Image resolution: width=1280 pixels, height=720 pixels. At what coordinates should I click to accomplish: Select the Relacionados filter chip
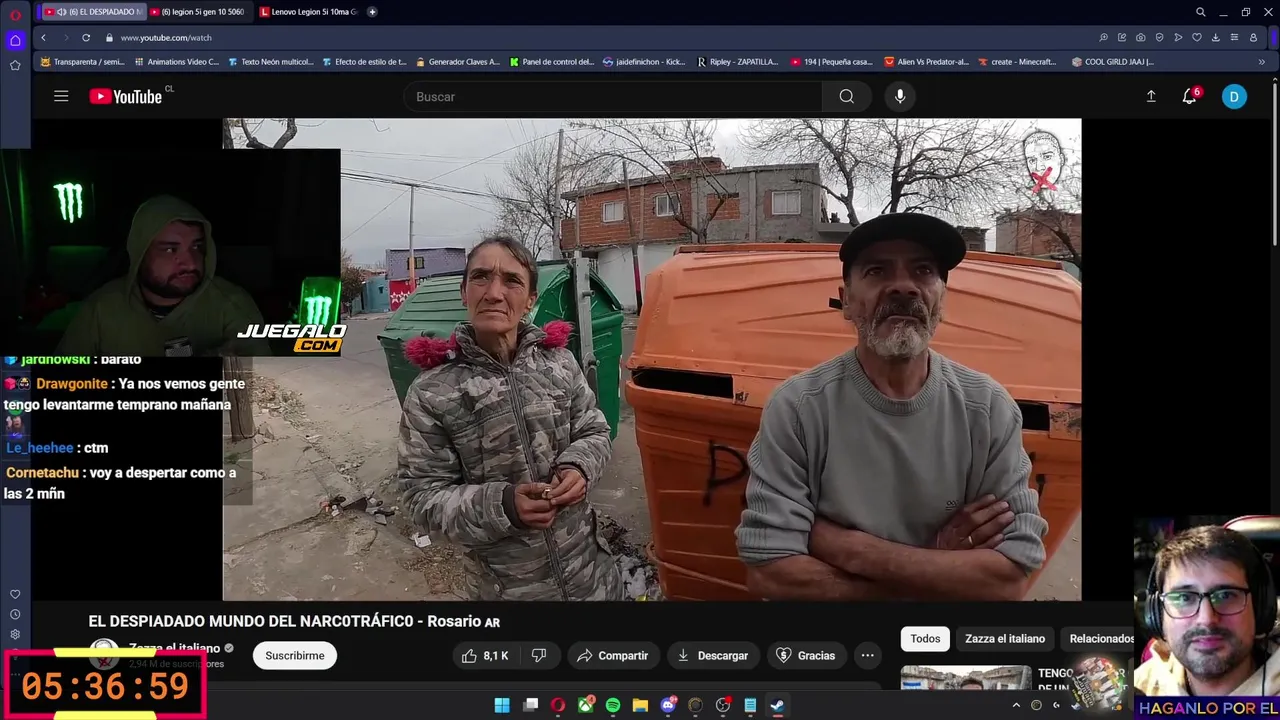pos(1102,638)
